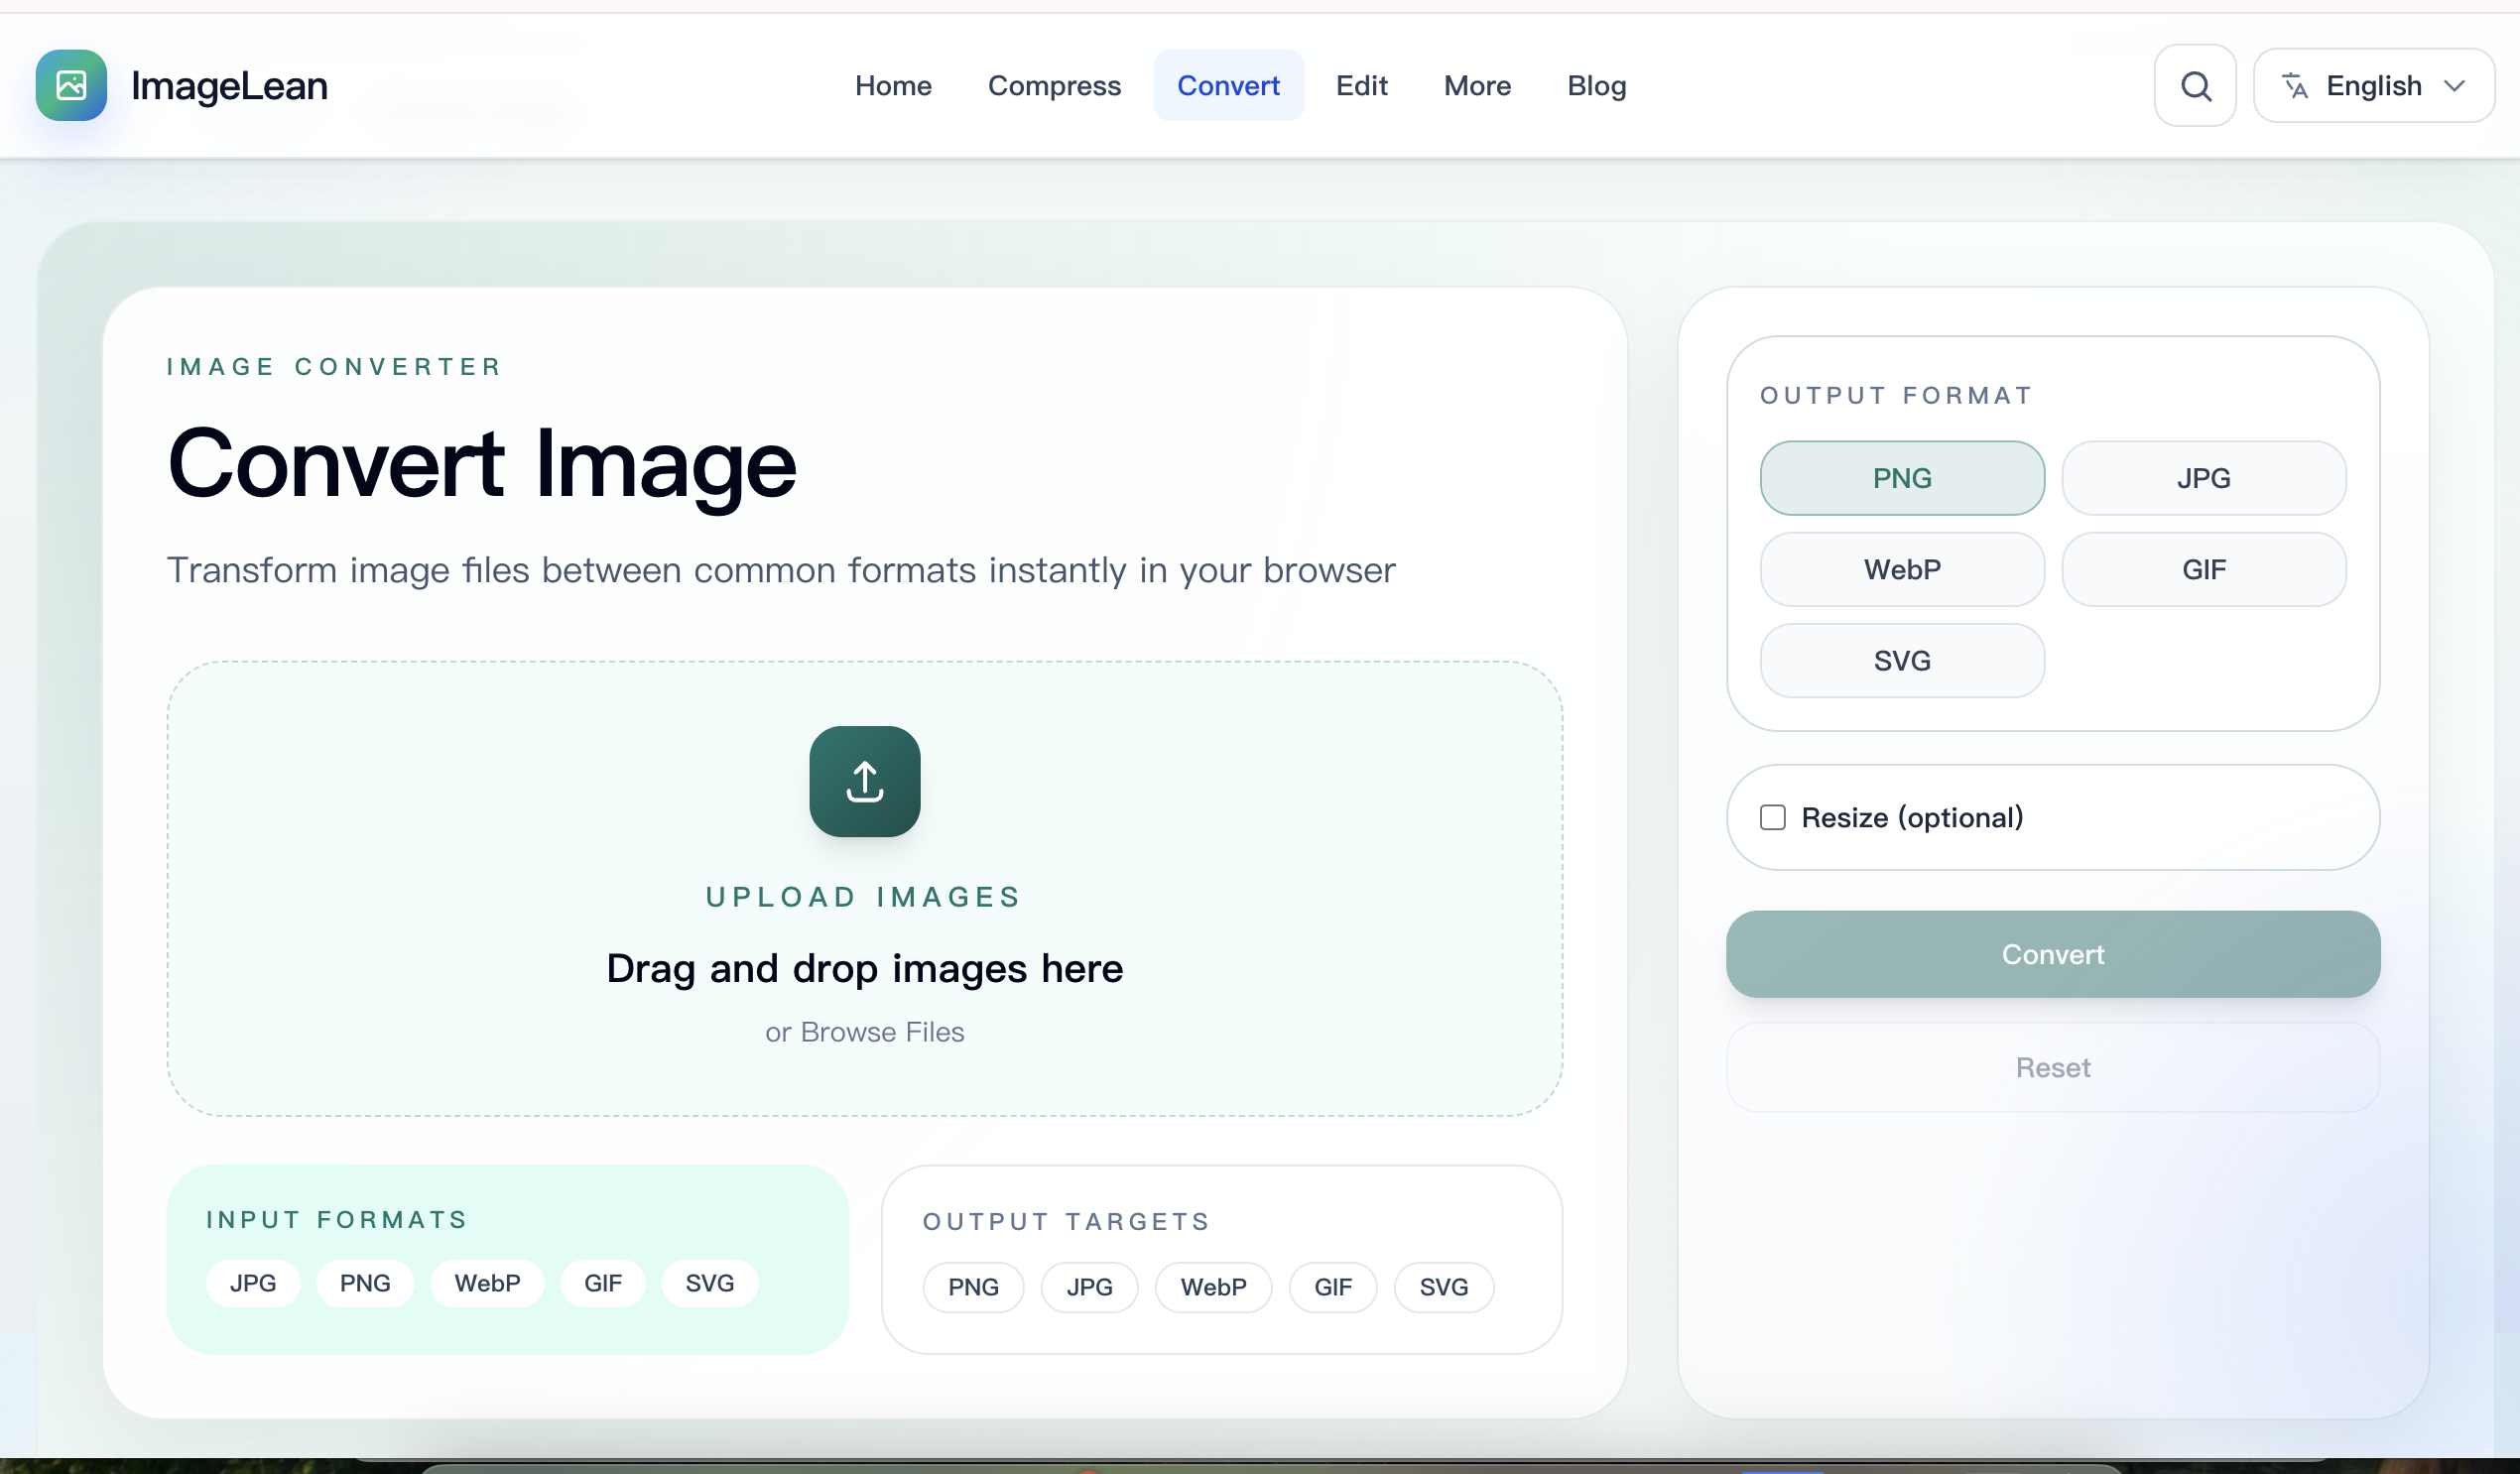
Task: Click the SVG pill under Output Targets
Action: coord(1444,1287)
